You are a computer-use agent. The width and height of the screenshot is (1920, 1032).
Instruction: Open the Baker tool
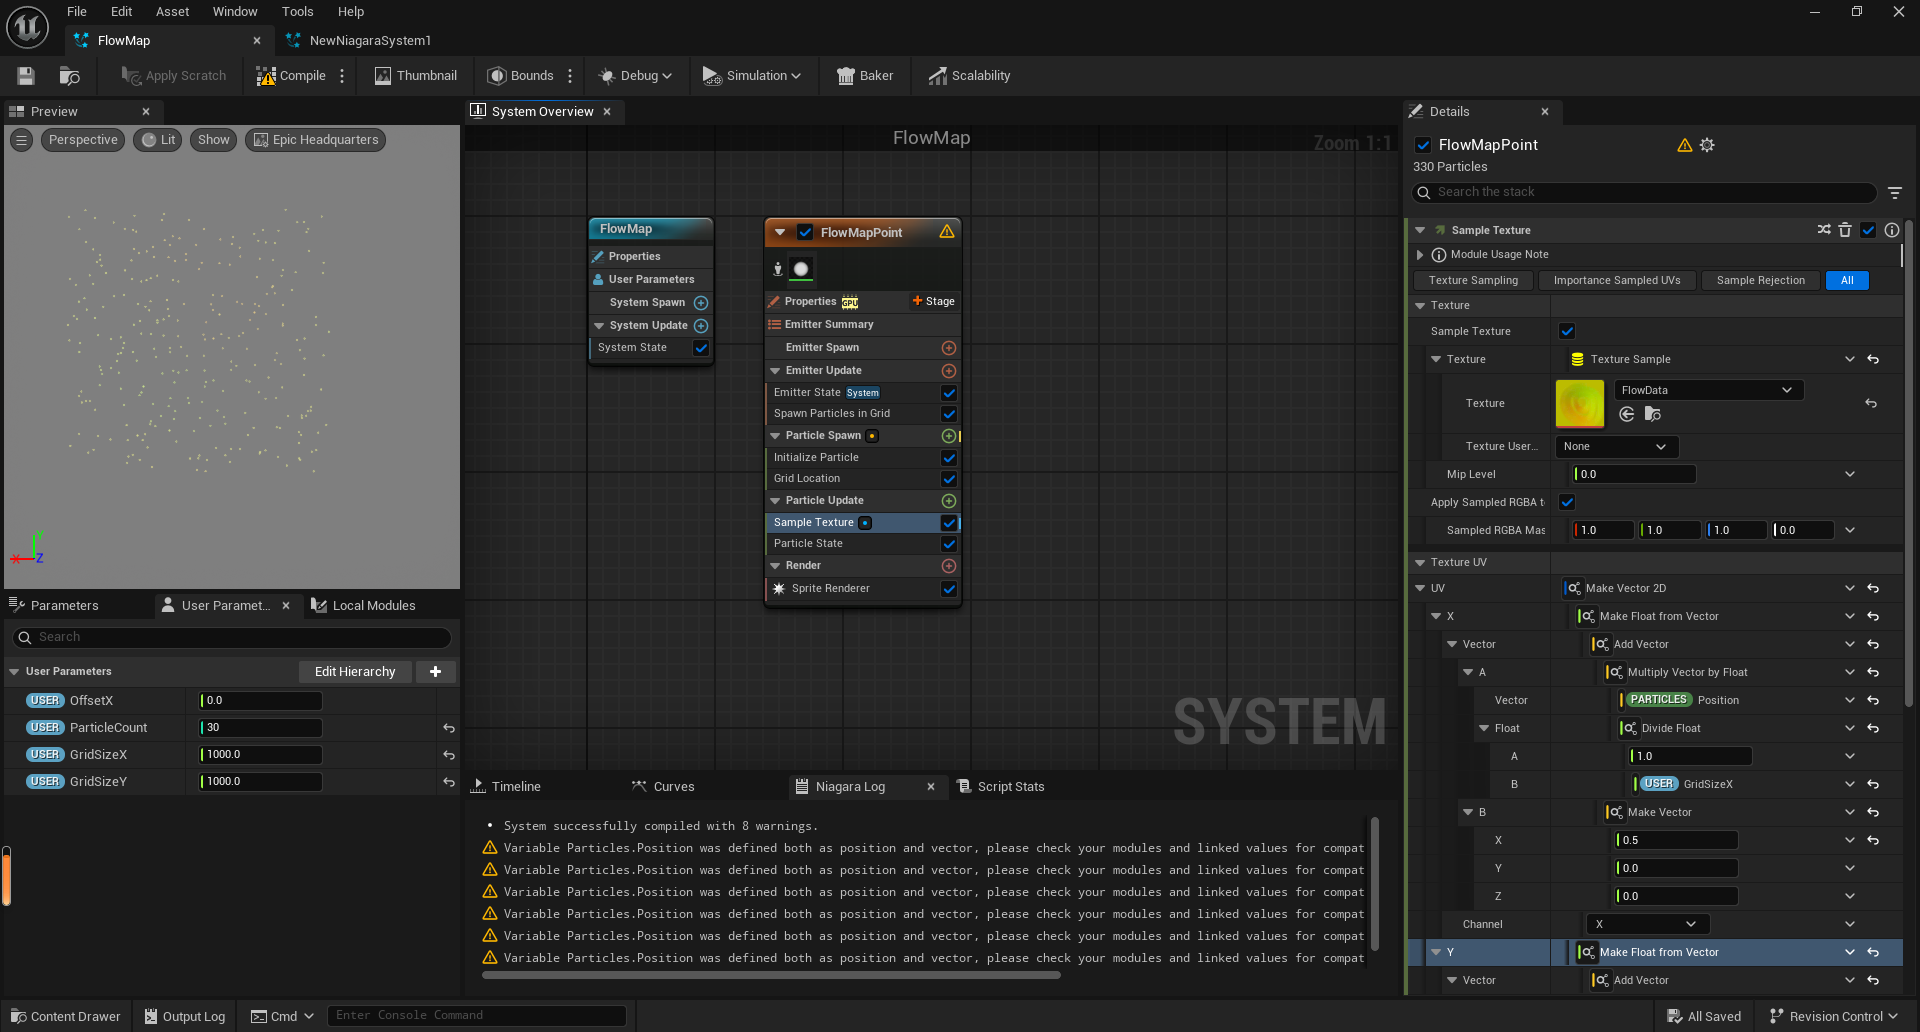tap(864, 75)
